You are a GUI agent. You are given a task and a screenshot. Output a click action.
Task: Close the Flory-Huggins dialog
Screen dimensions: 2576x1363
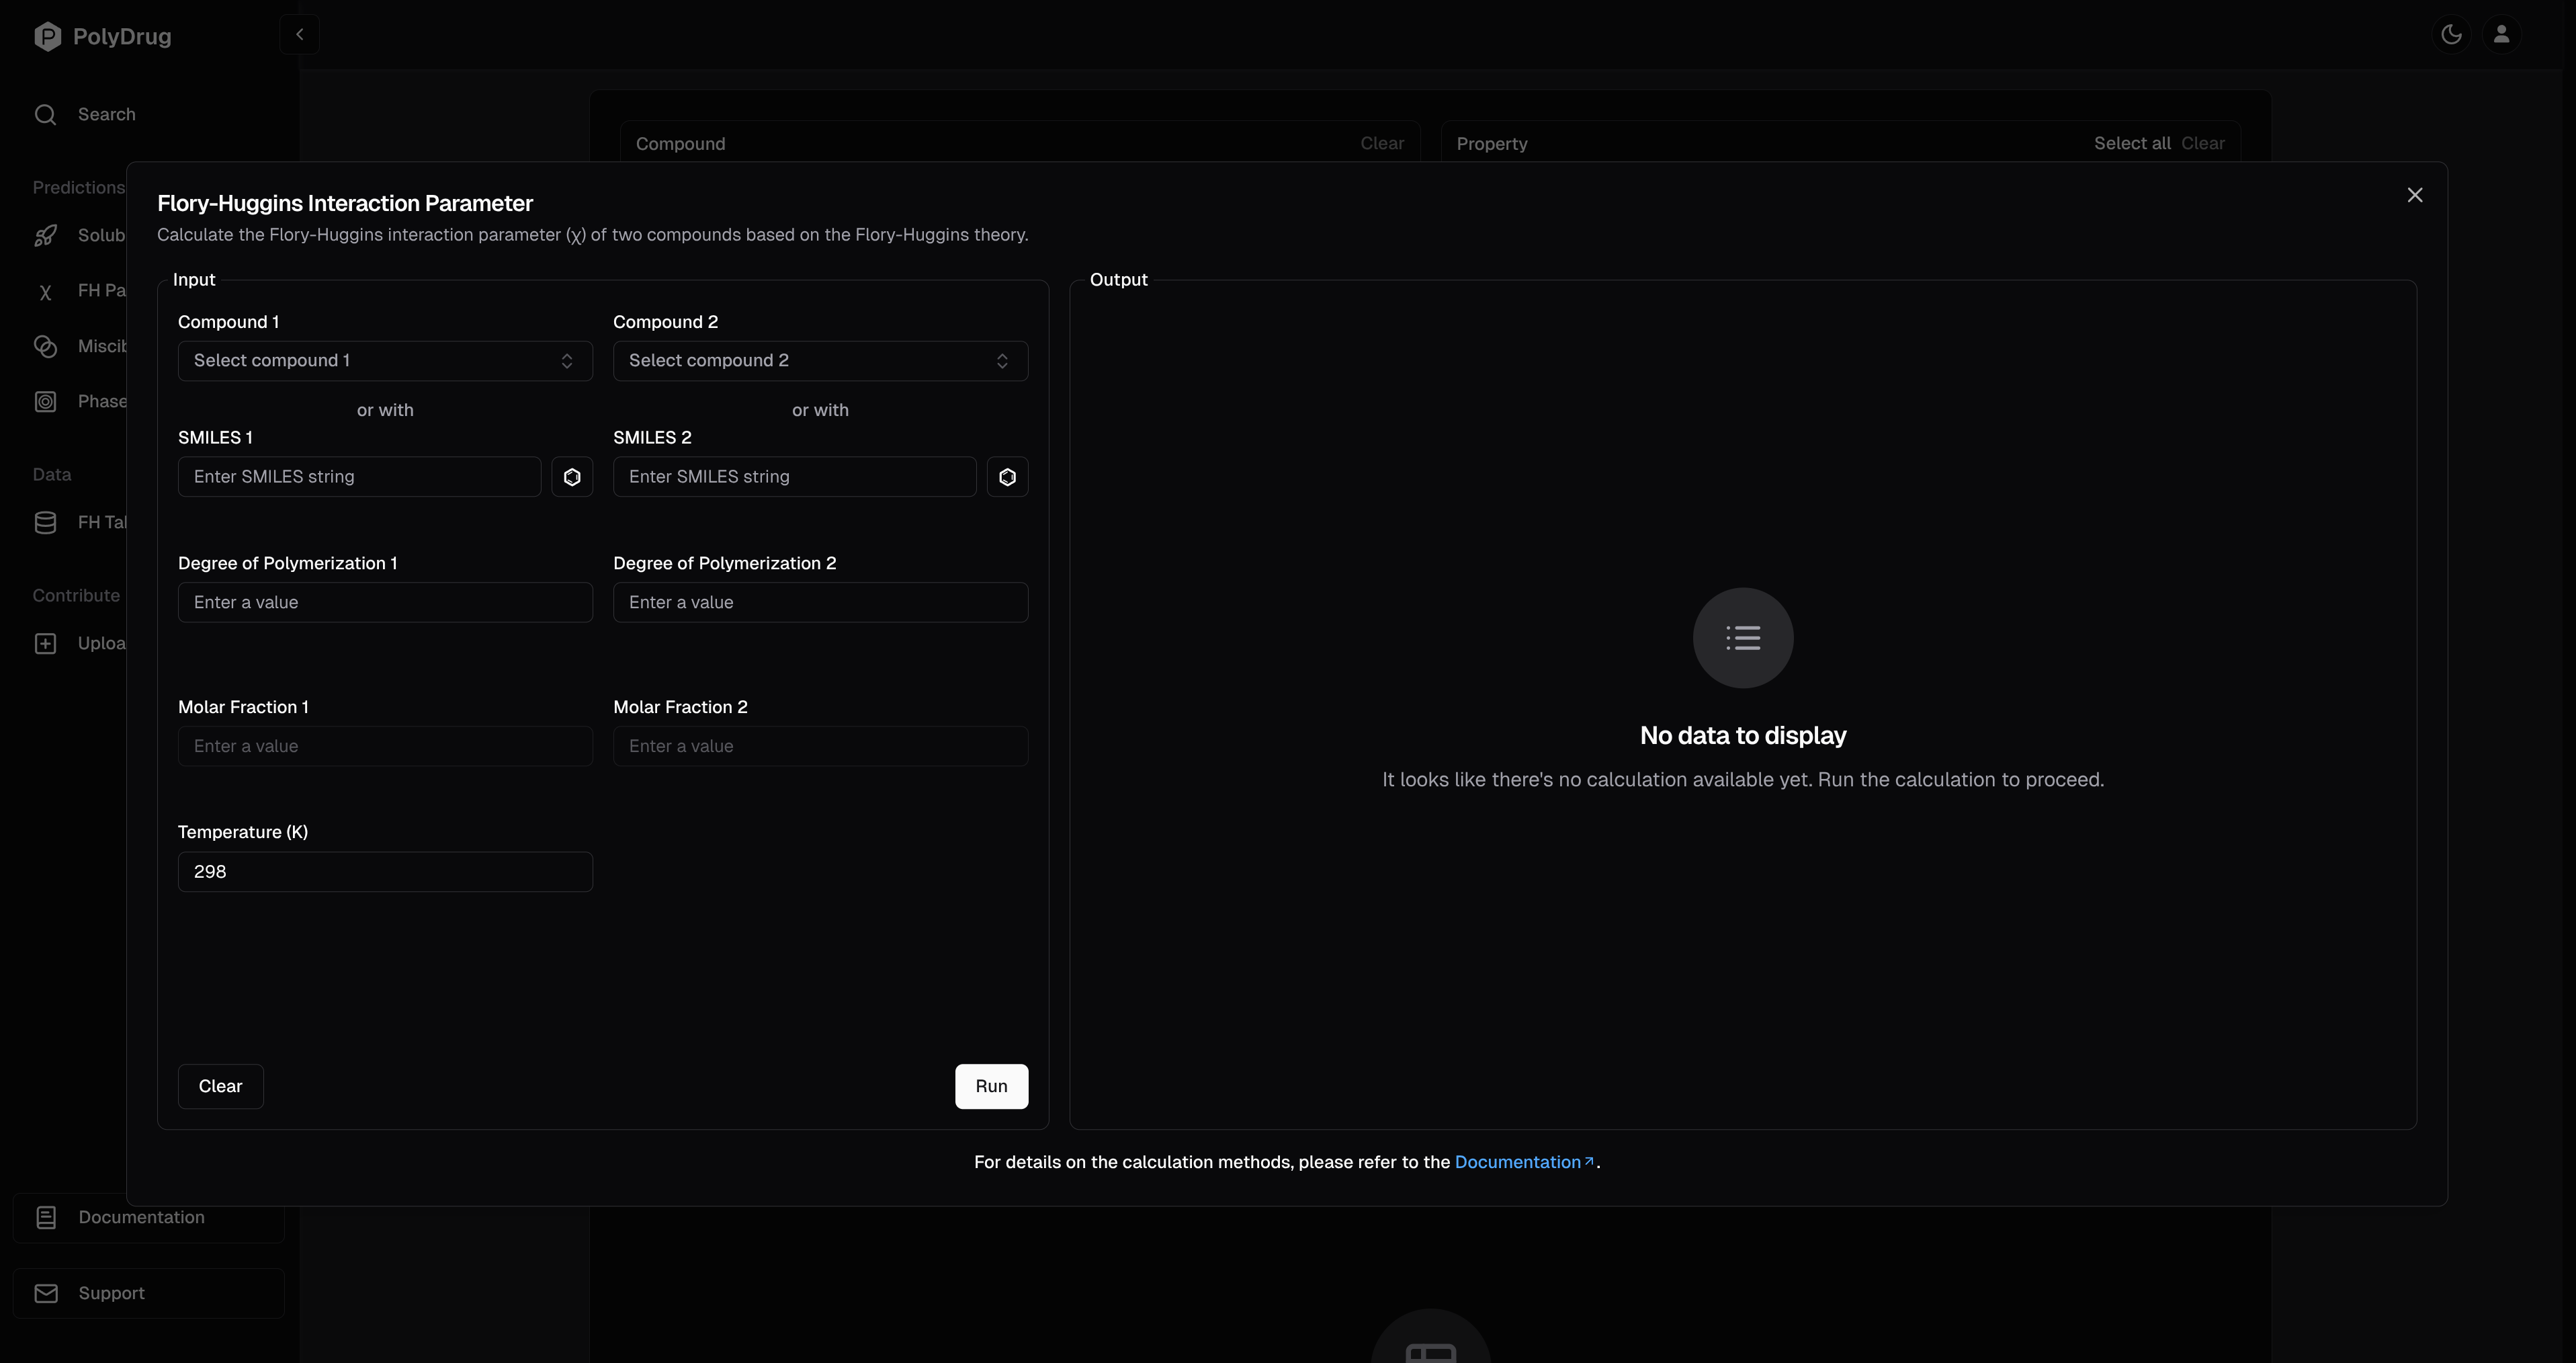pos(2414,195)
